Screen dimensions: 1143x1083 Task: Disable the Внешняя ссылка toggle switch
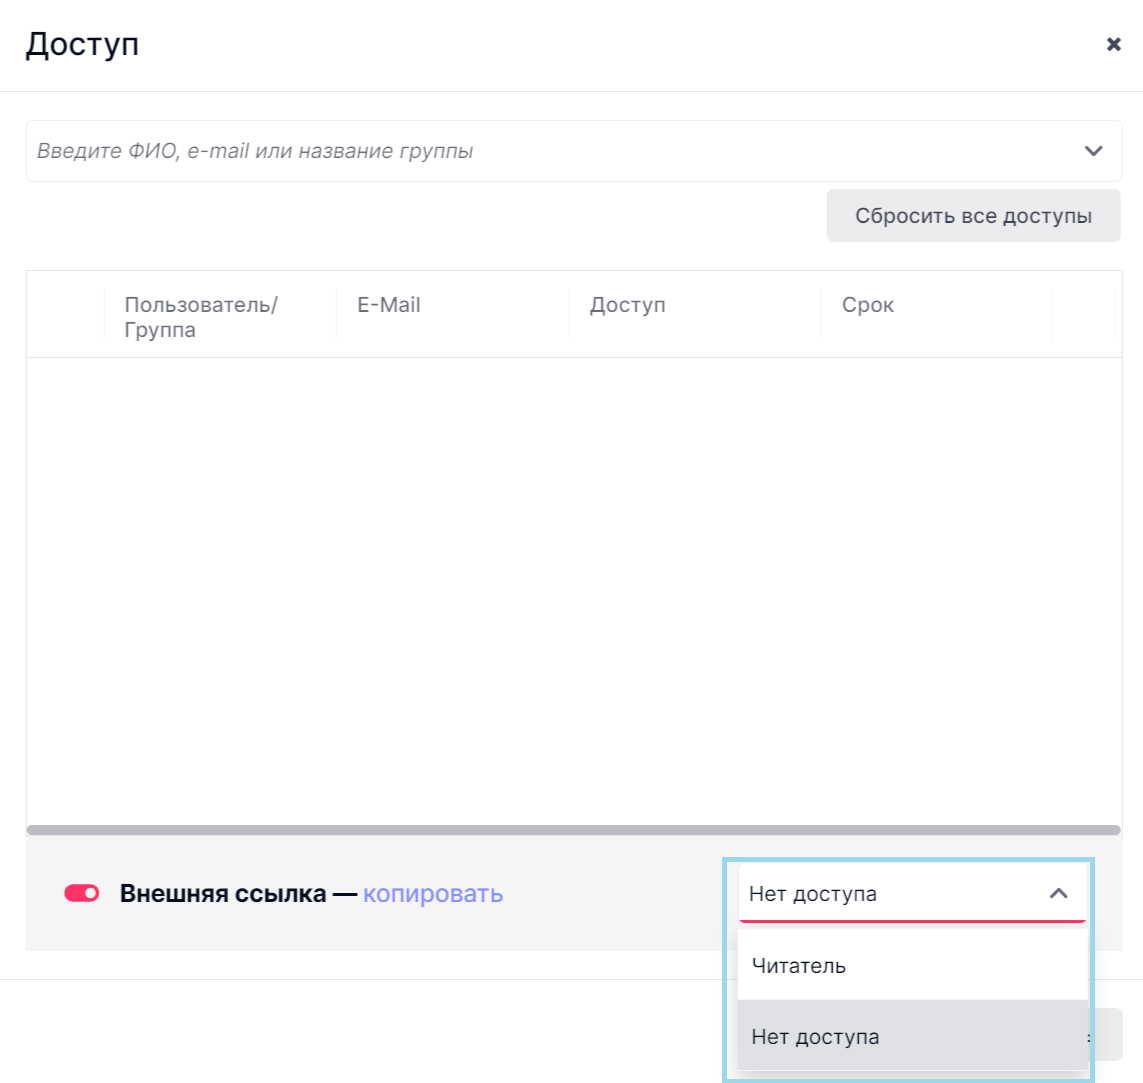[82, 893]
